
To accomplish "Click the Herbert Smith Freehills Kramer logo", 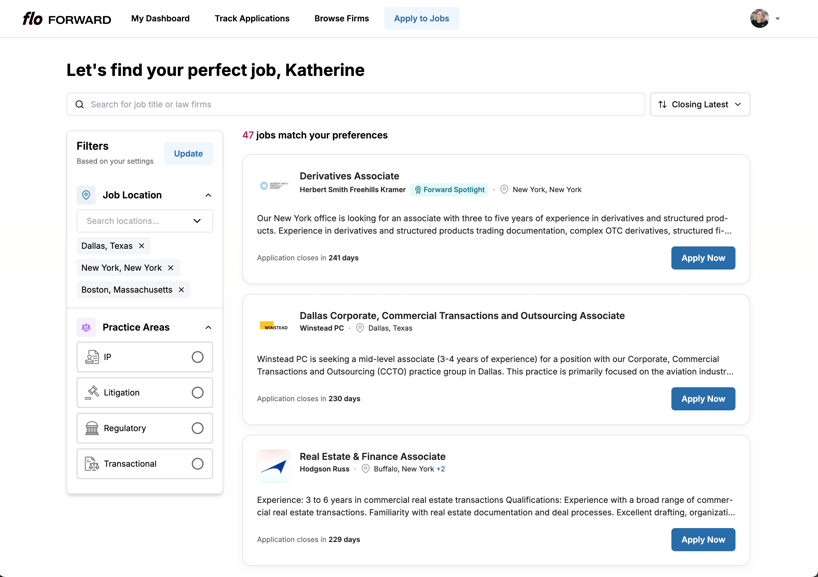I will click(x=274, y=186).
